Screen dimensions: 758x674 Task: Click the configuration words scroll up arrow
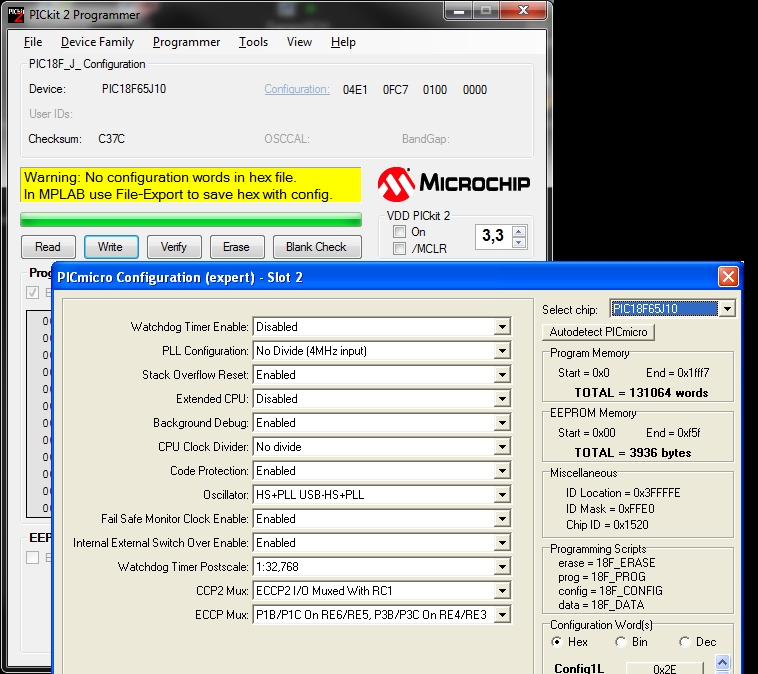click(x=722, y=661)
